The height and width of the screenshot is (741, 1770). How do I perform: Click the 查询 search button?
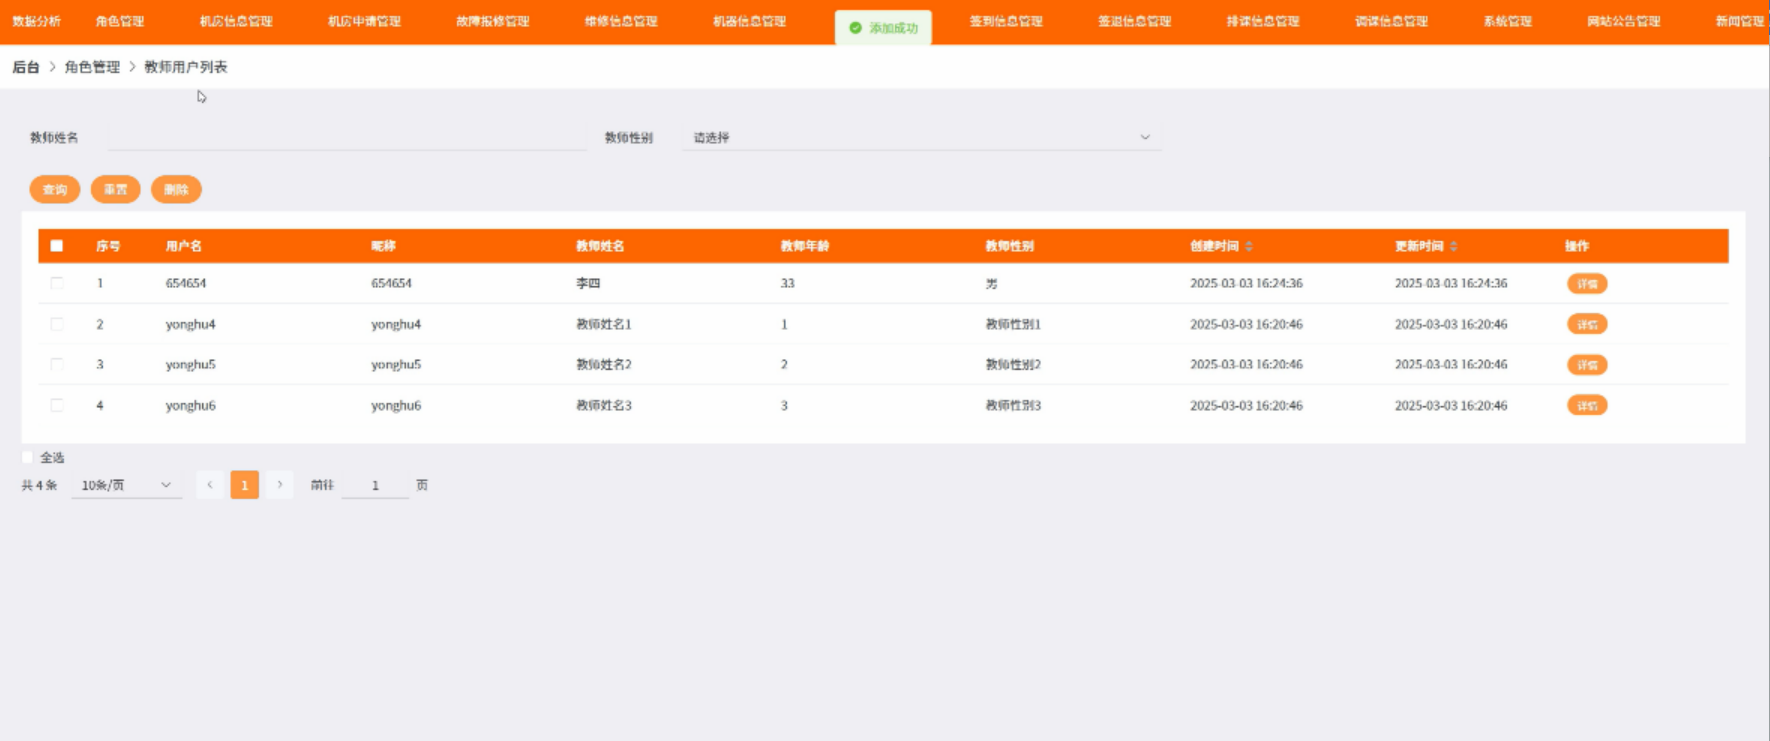(55, 189)
